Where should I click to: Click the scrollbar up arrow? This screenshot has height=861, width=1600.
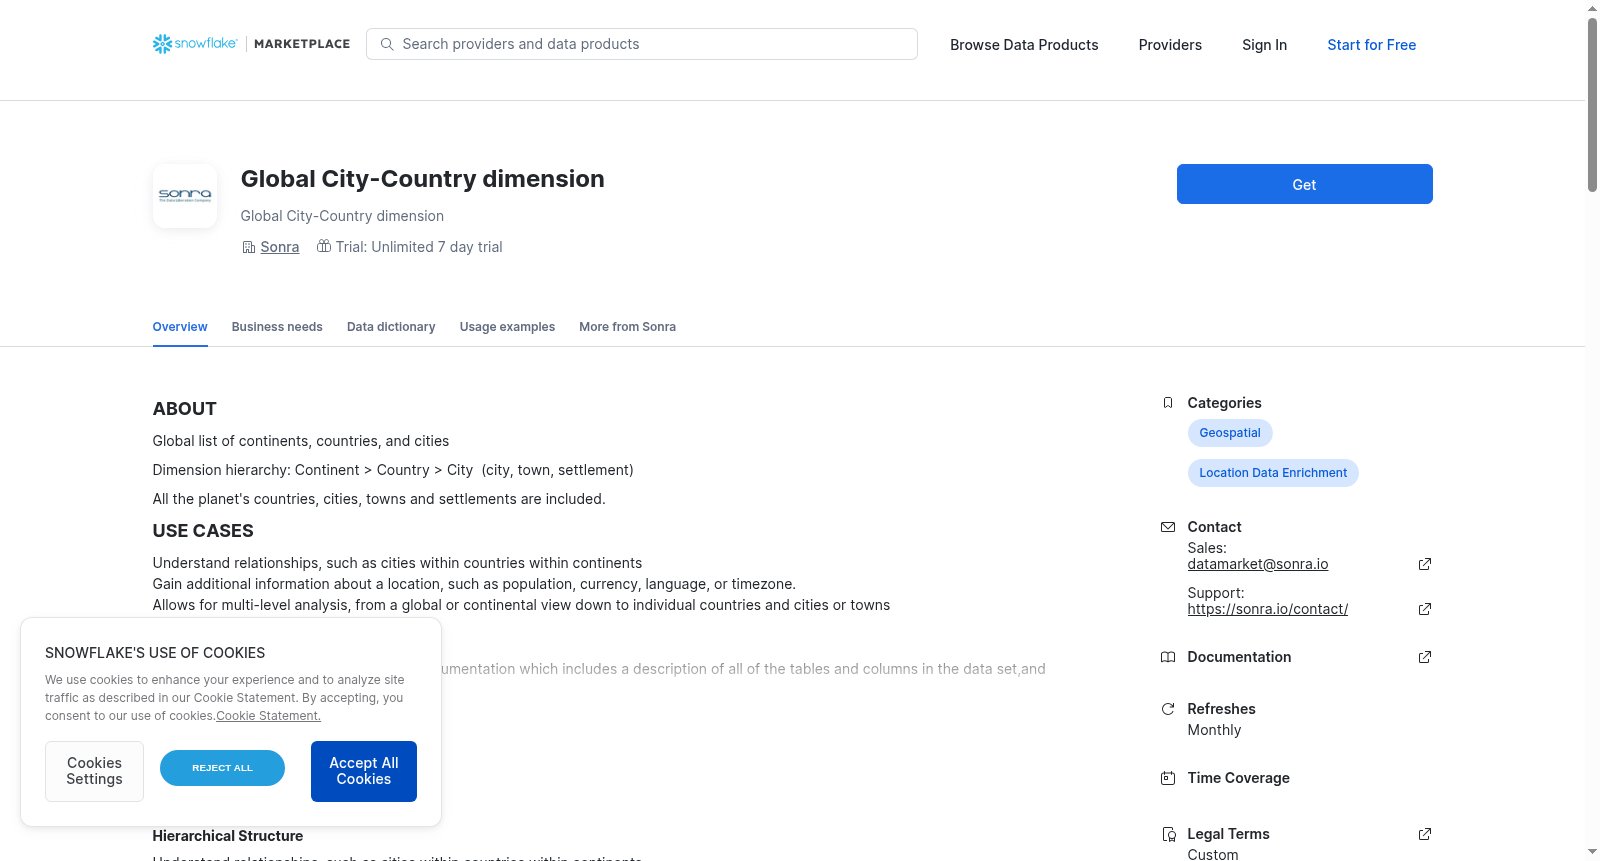1592,8
